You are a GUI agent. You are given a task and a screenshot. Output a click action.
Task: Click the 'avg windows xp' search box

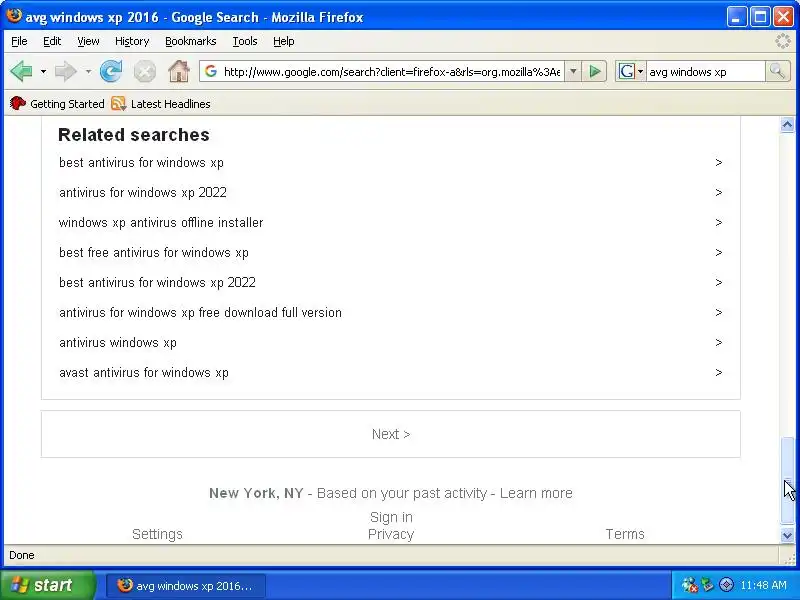706,71
